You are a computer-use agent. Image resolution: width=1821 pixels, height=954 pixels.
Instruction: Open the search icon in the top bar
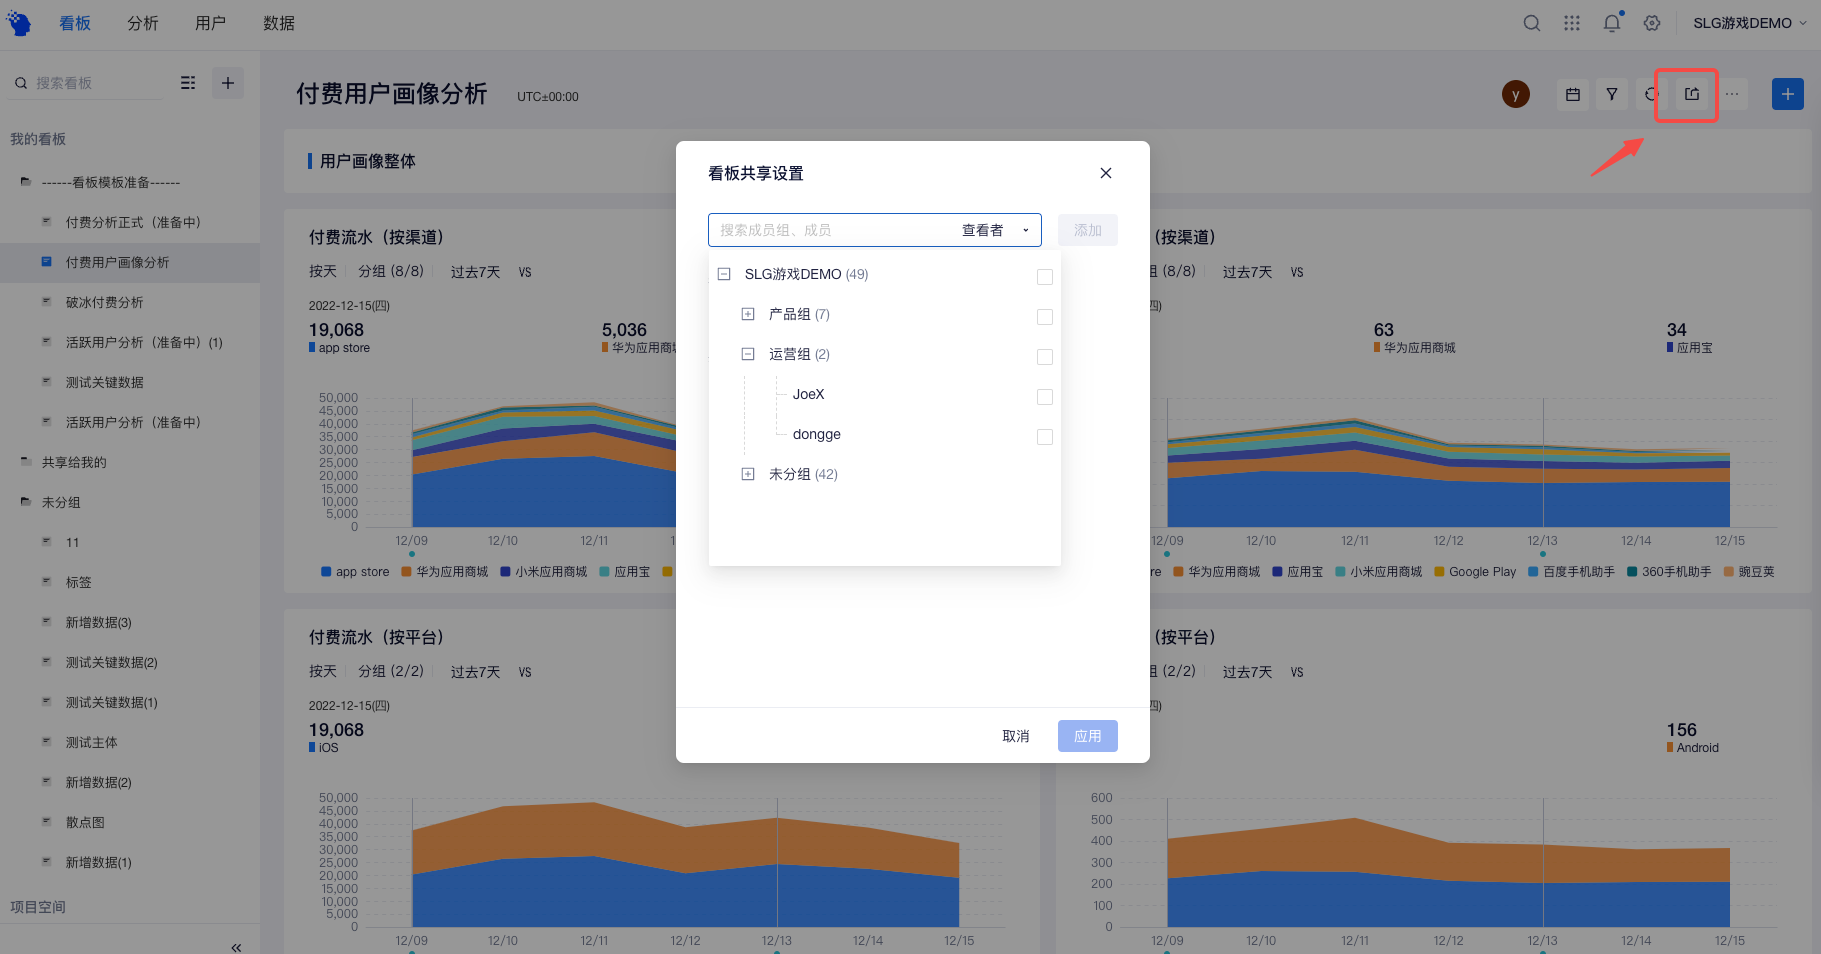1531,23
